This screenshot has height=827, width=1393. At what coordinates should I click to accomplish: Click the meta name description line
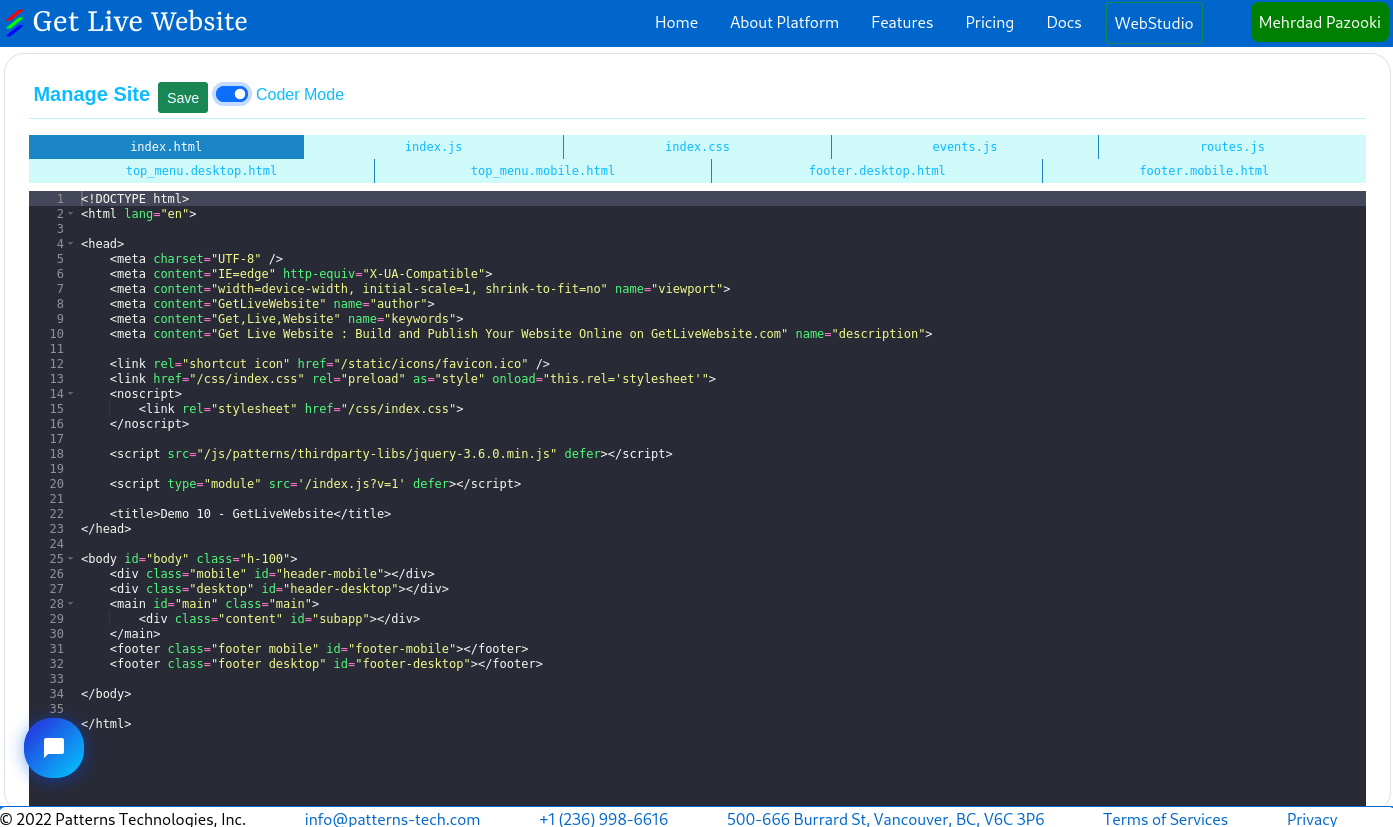521,334
